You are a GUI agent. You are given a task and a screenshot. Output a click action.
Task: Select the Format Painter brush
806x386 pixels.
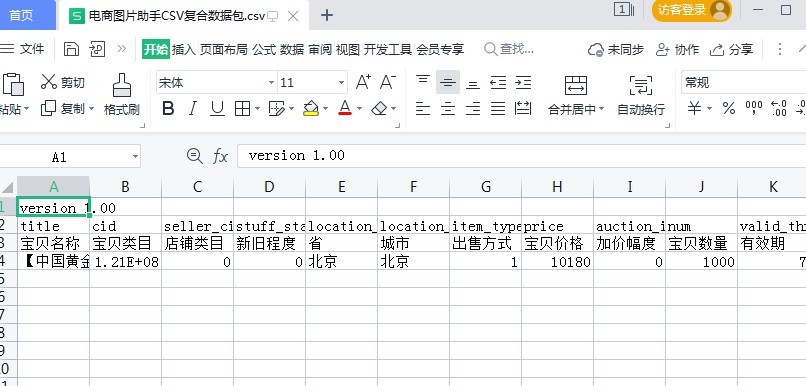pyautogui.click(x=122, y=94)
